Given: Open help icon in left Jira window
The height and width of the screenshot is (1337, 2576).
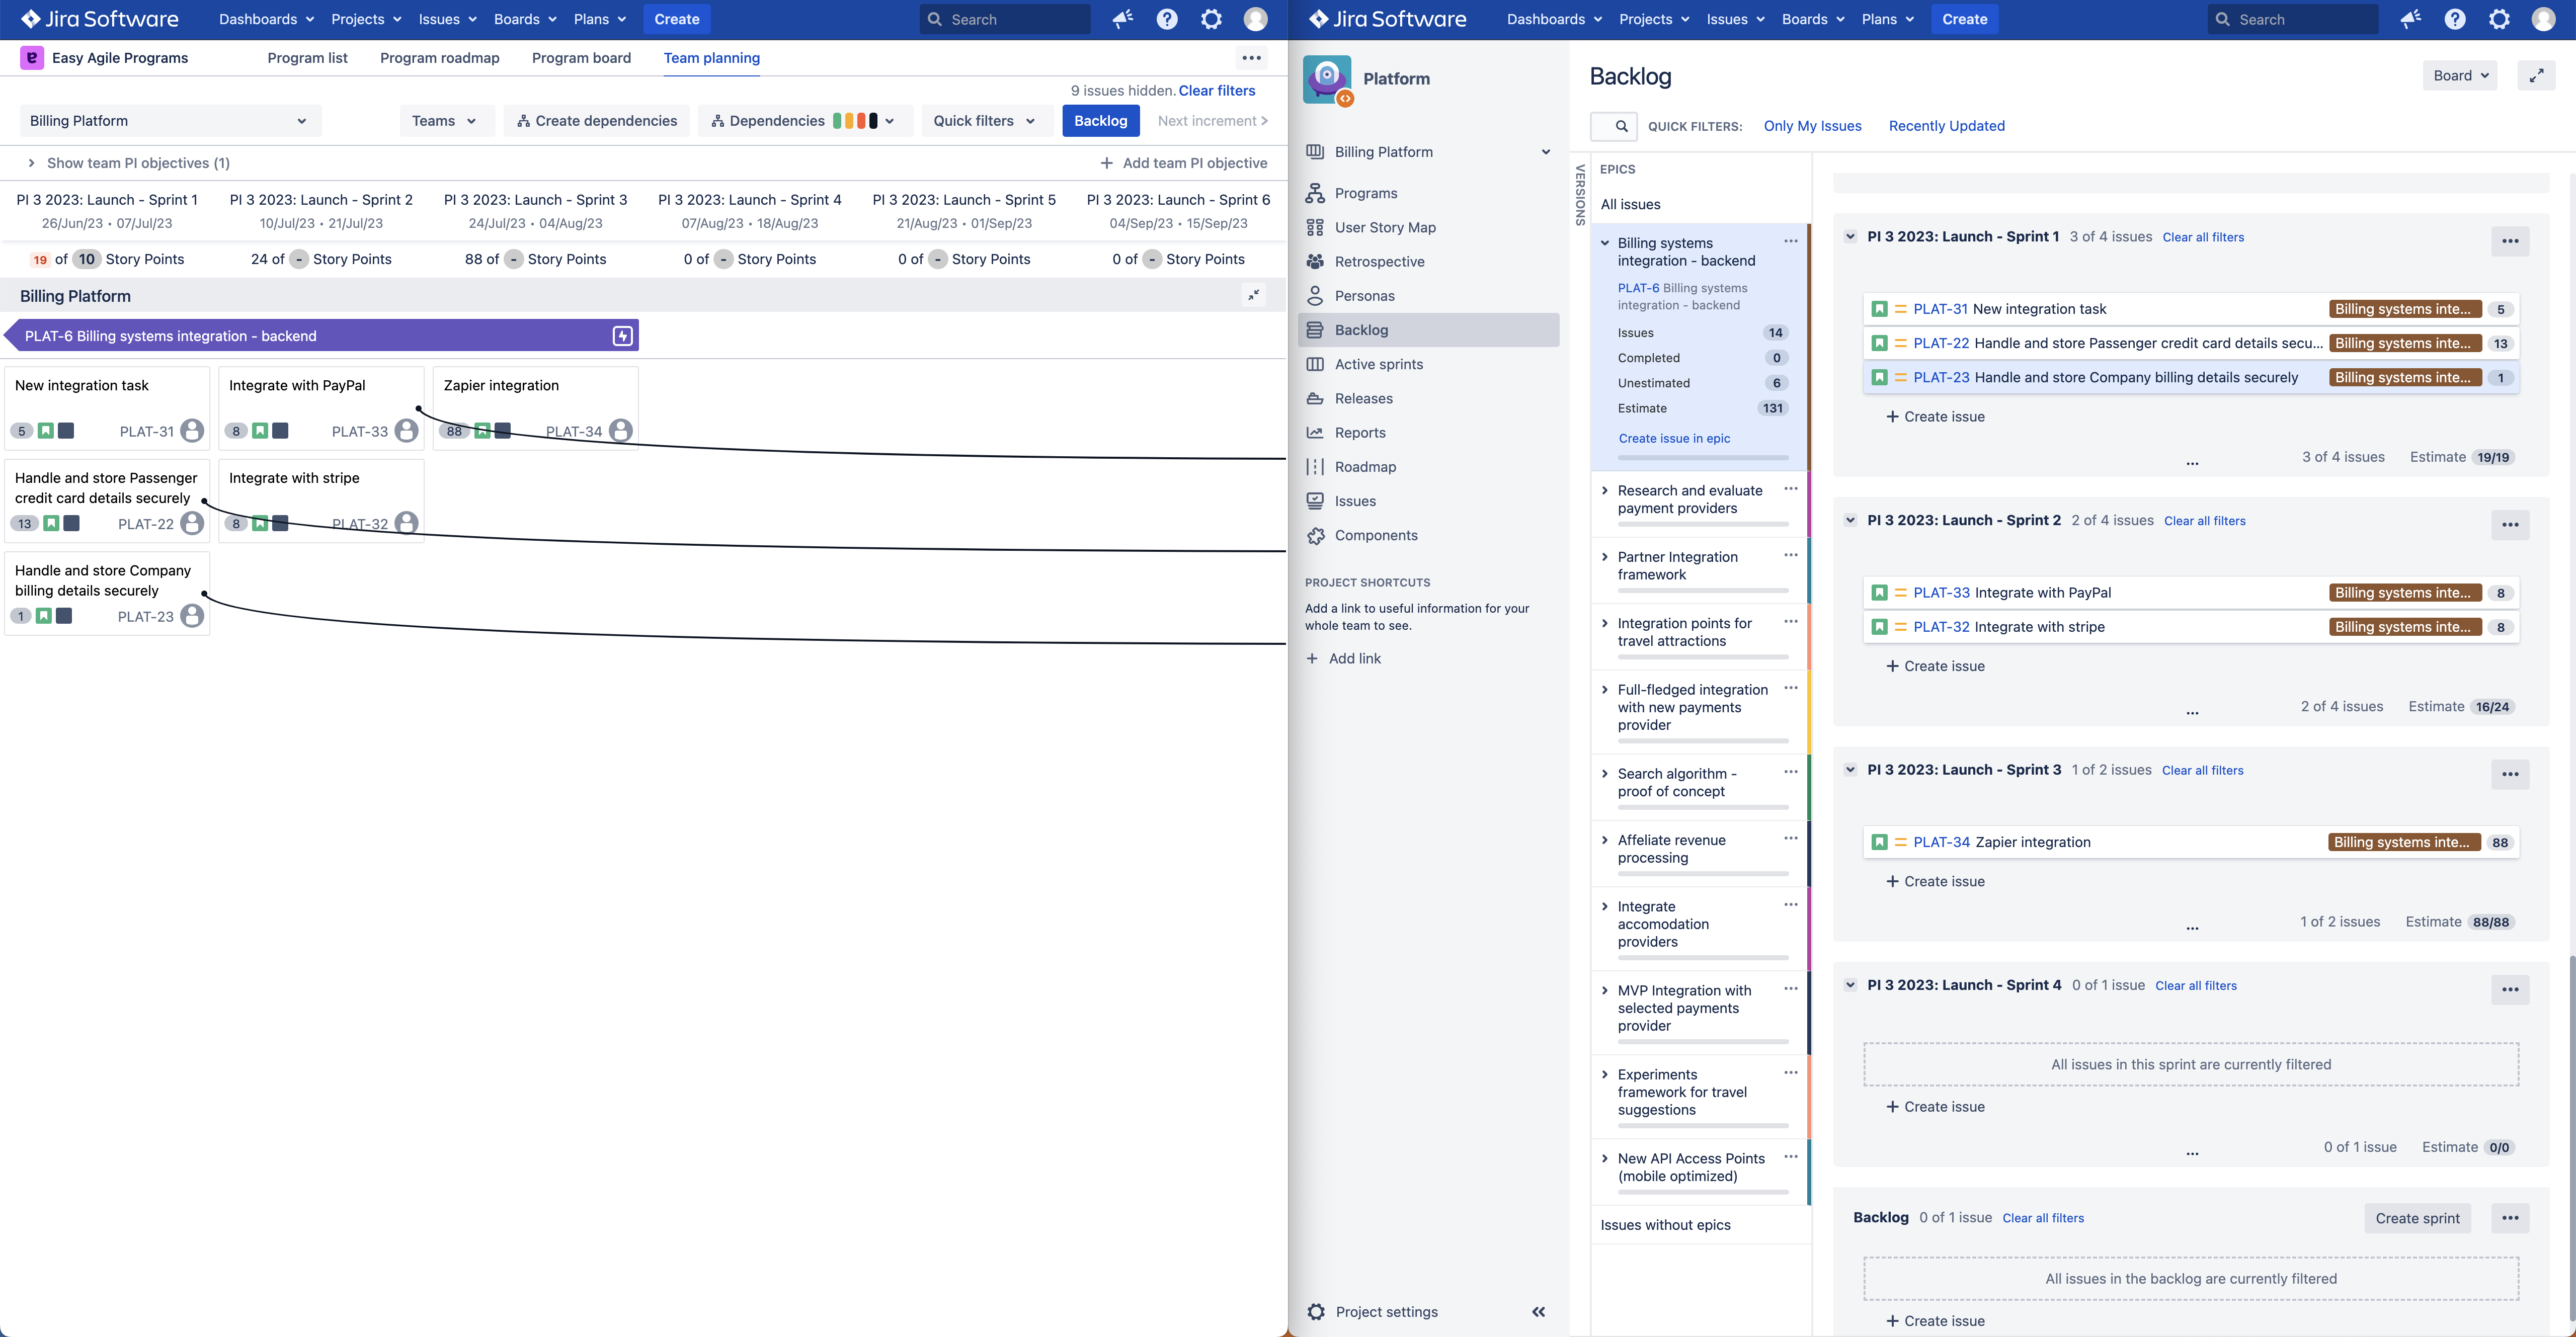Looking at the screenshot, I should click(x=1167, y=19).
